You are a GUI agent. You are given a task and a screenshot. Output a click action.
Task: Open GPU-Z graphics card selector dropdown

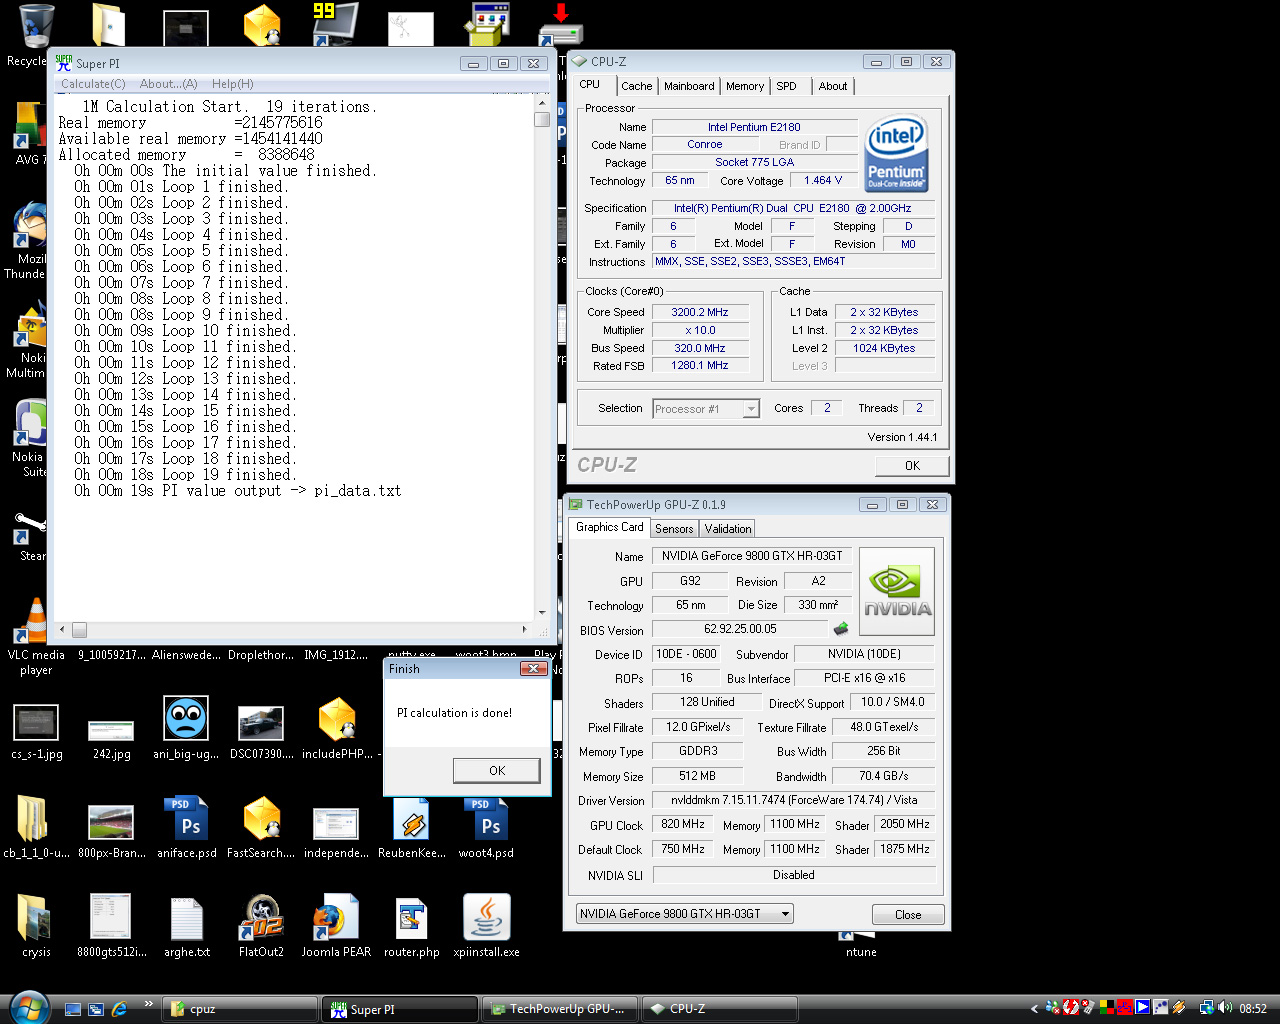(685, 914)
